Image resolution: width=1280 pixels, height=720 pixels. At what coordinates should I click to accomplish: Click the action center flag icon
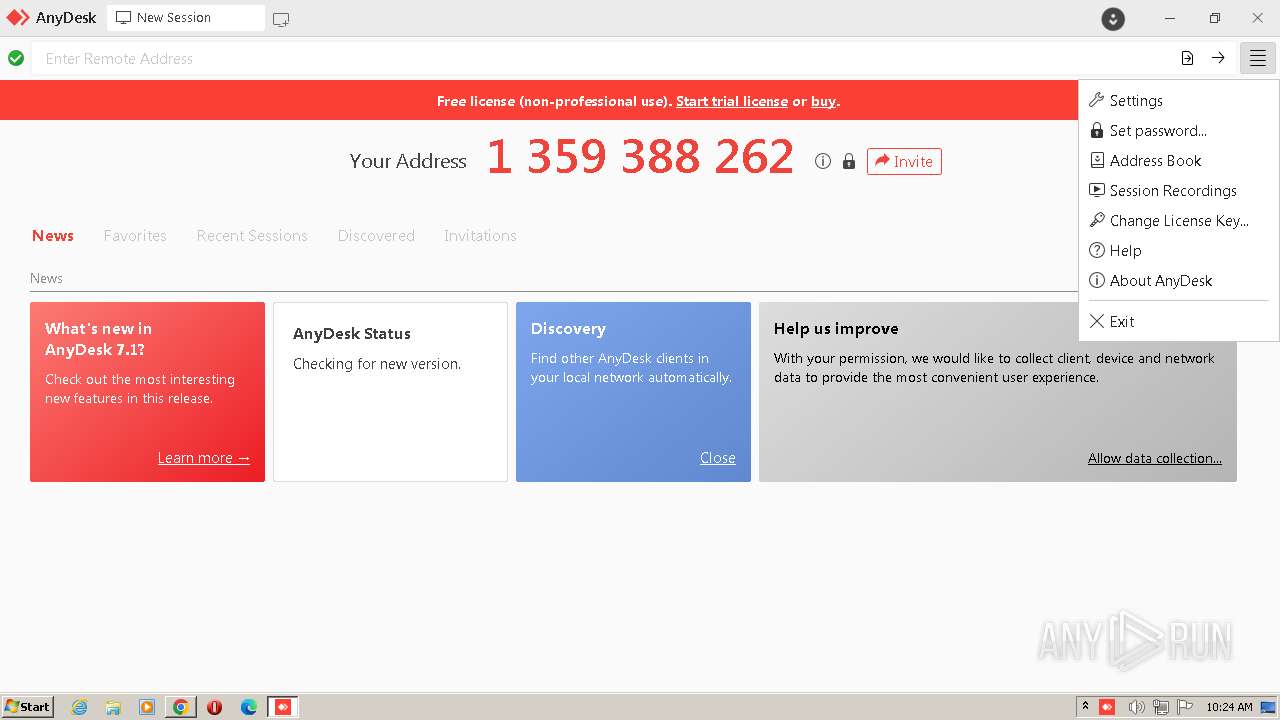[x=1186, y=707]
